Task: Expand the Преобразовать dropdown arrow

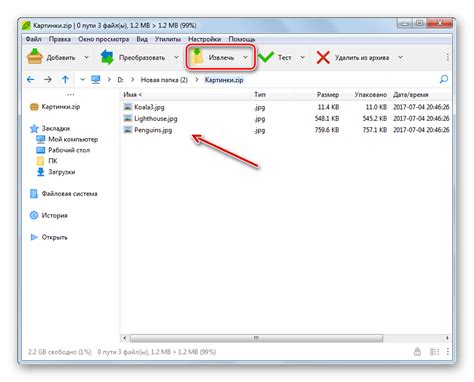Action: [176, 57]
